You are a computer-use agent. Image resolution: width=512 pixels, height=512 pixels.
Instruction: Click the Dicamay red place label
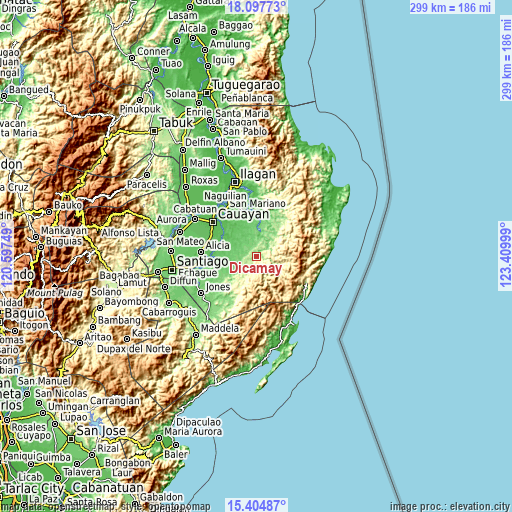[256, 269]
